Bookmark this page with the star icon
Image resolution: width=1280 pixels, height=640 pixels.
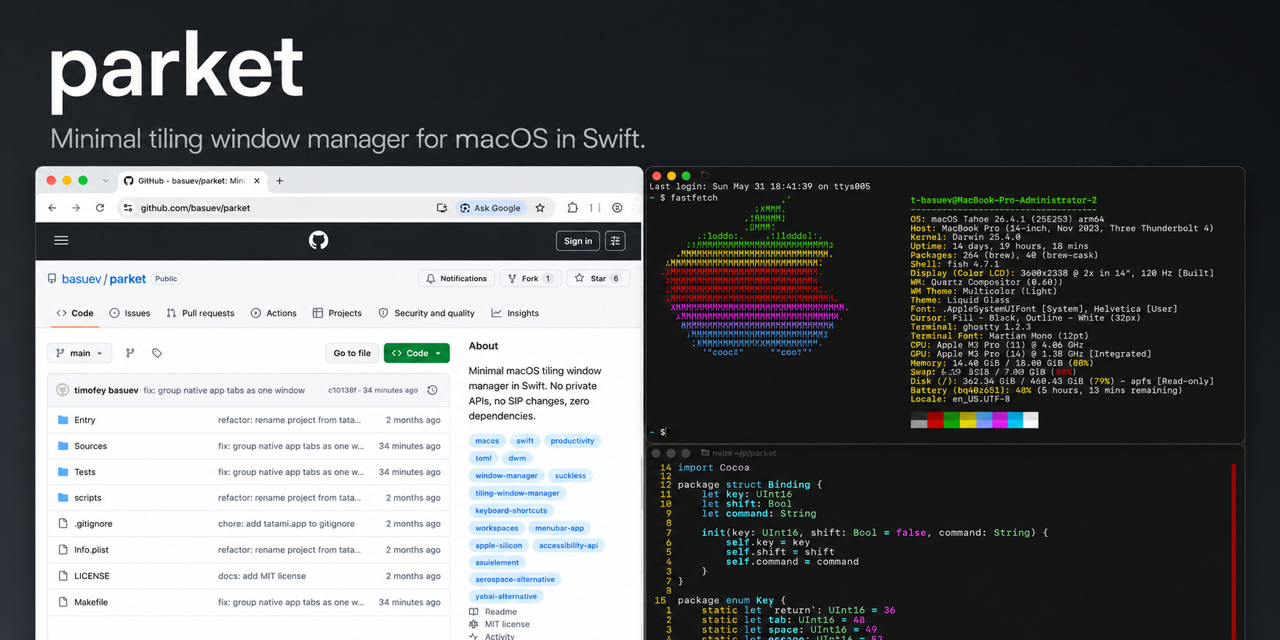point(540,208)
